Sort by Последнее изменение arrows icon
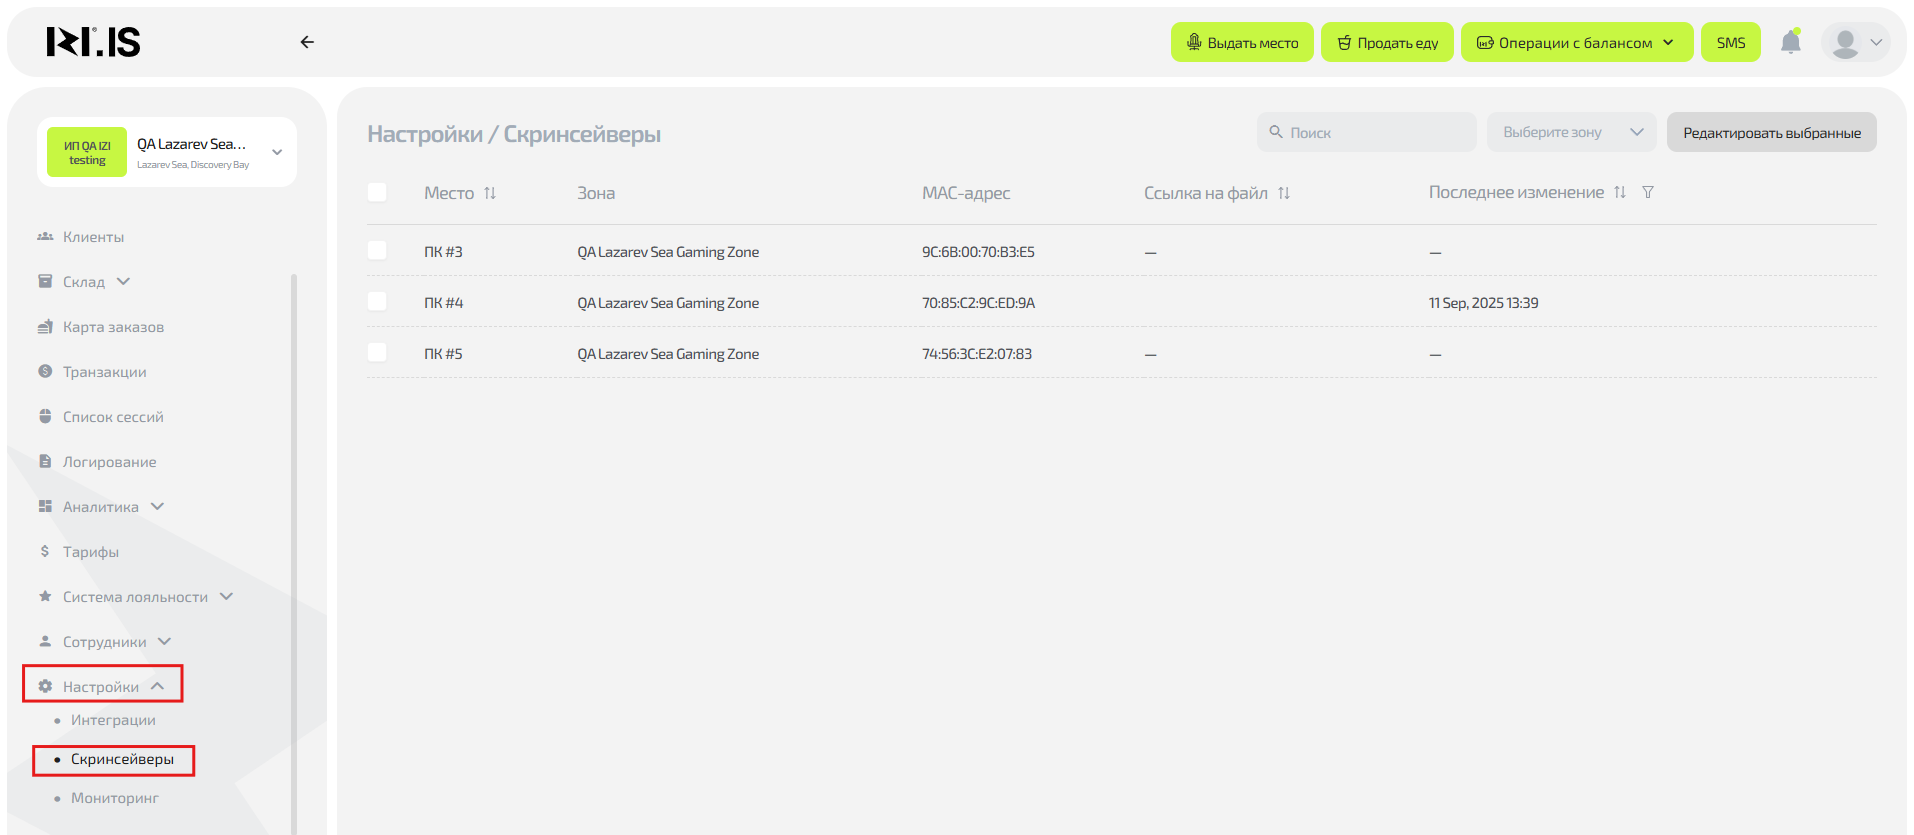The width and height of the screenshot is (1914, 835). point(1620,192)
